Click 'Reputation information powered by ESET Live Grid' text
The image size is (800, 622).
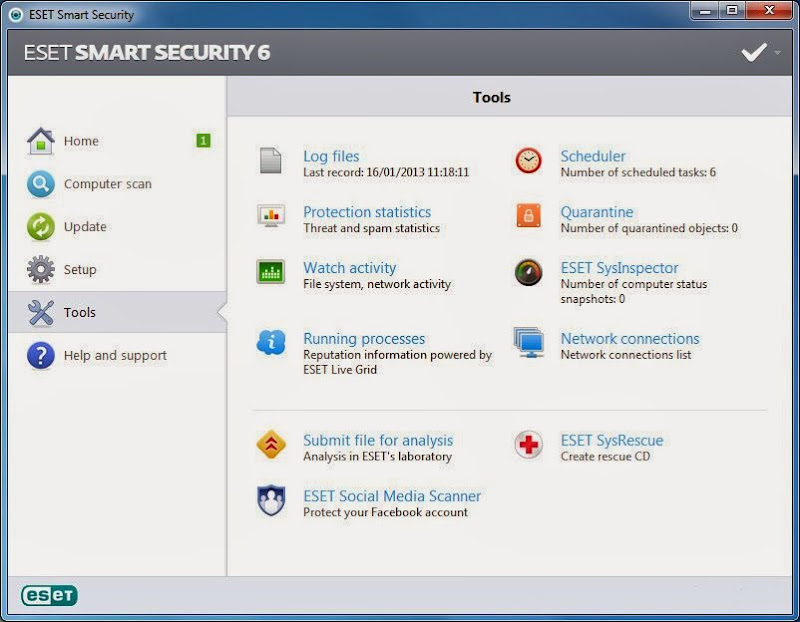click(397, 362)
